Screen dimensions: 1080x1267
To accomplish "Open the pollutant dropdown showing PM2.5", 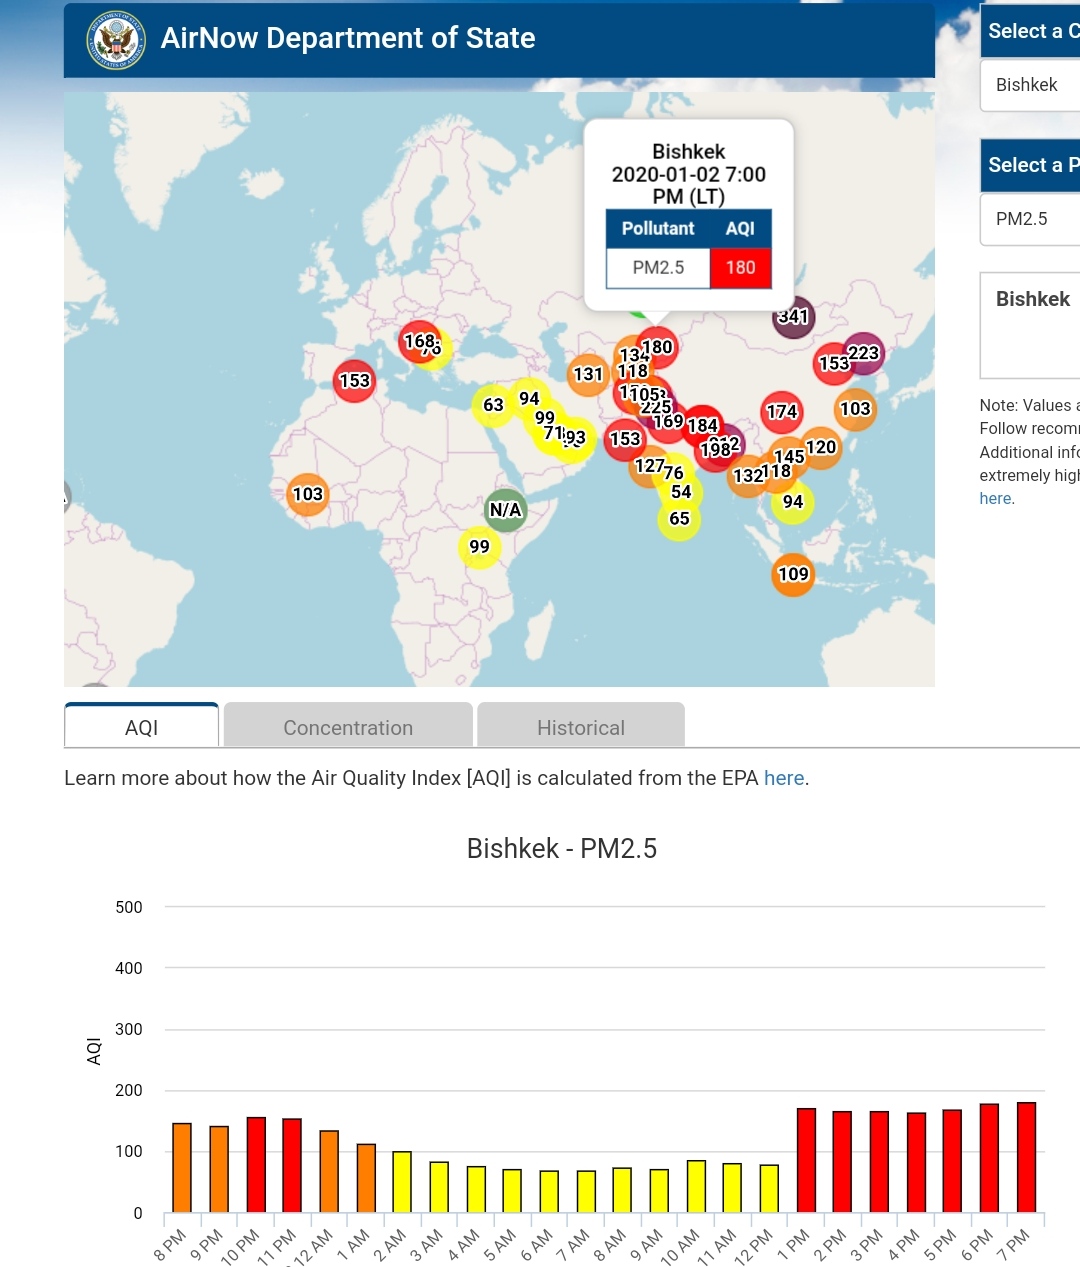I will pos(1030,219).
